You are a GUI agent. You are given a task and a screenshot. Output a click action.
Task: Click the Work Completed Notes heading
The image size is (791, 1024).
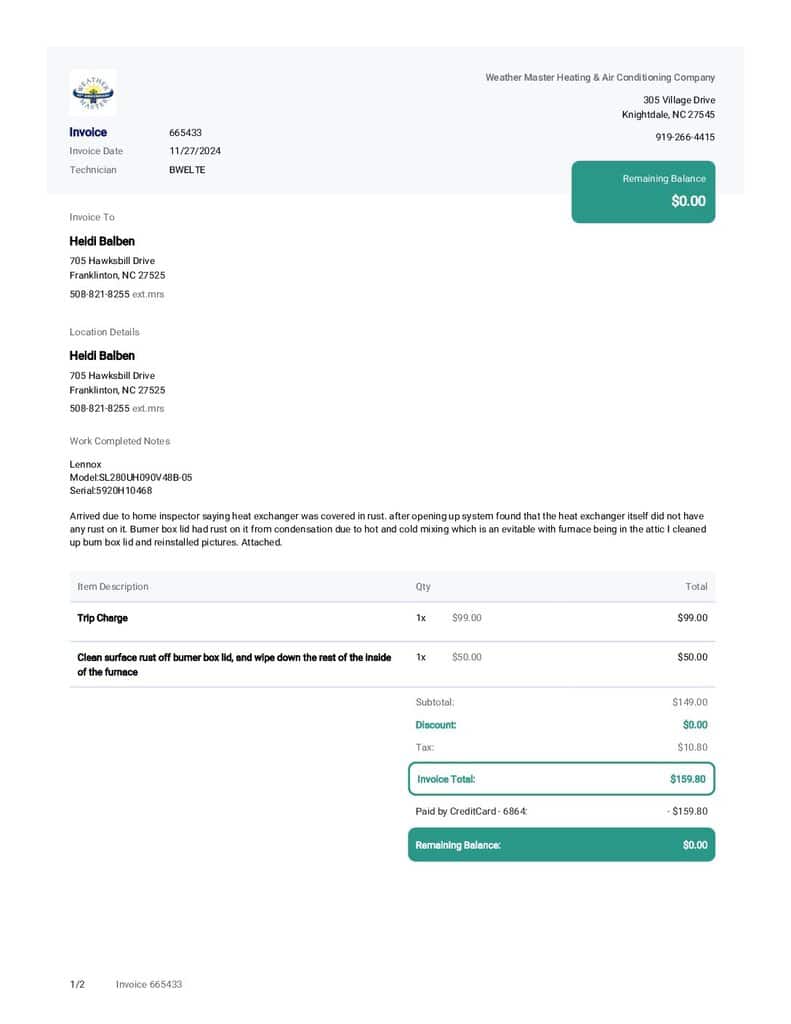click(x=120, y=441)
